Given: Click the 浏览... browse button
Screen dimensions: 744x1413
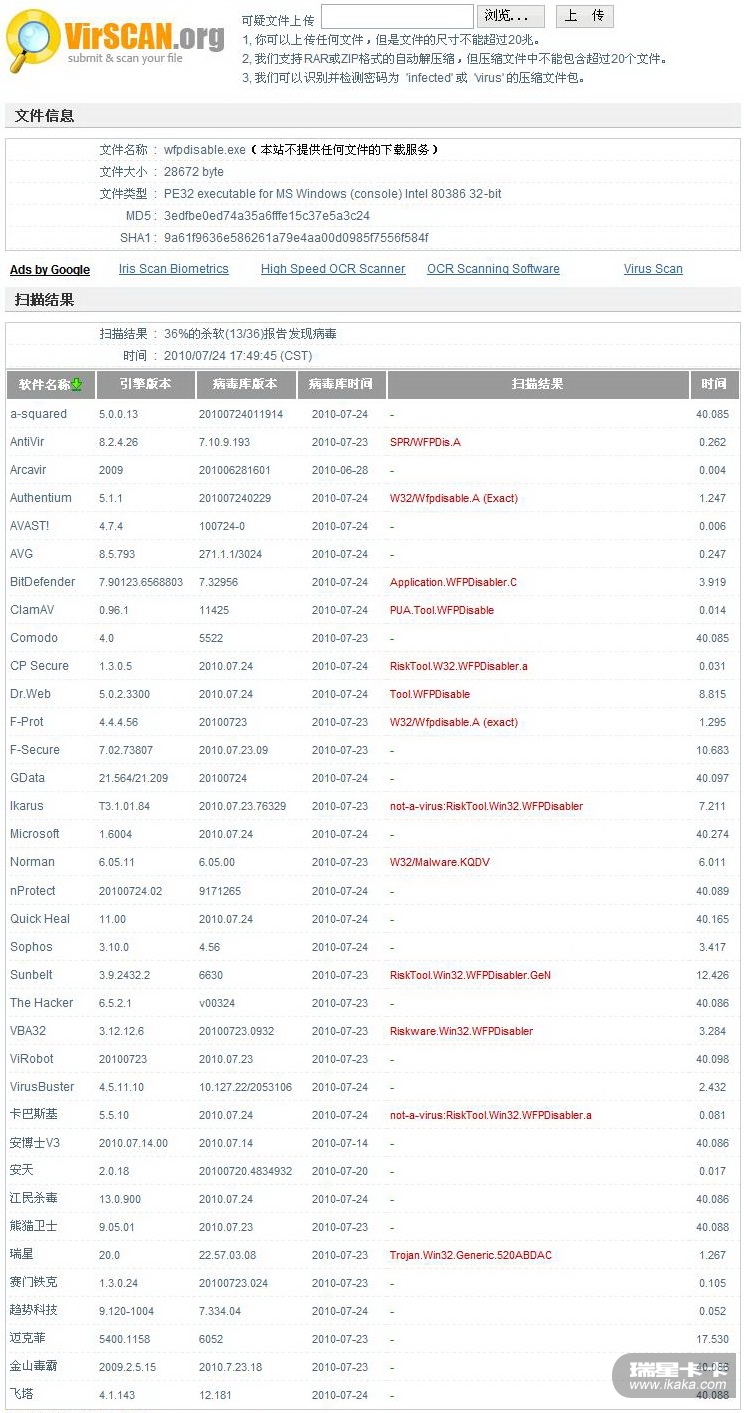Looking at the screenshot, I should tap(512, 16).
